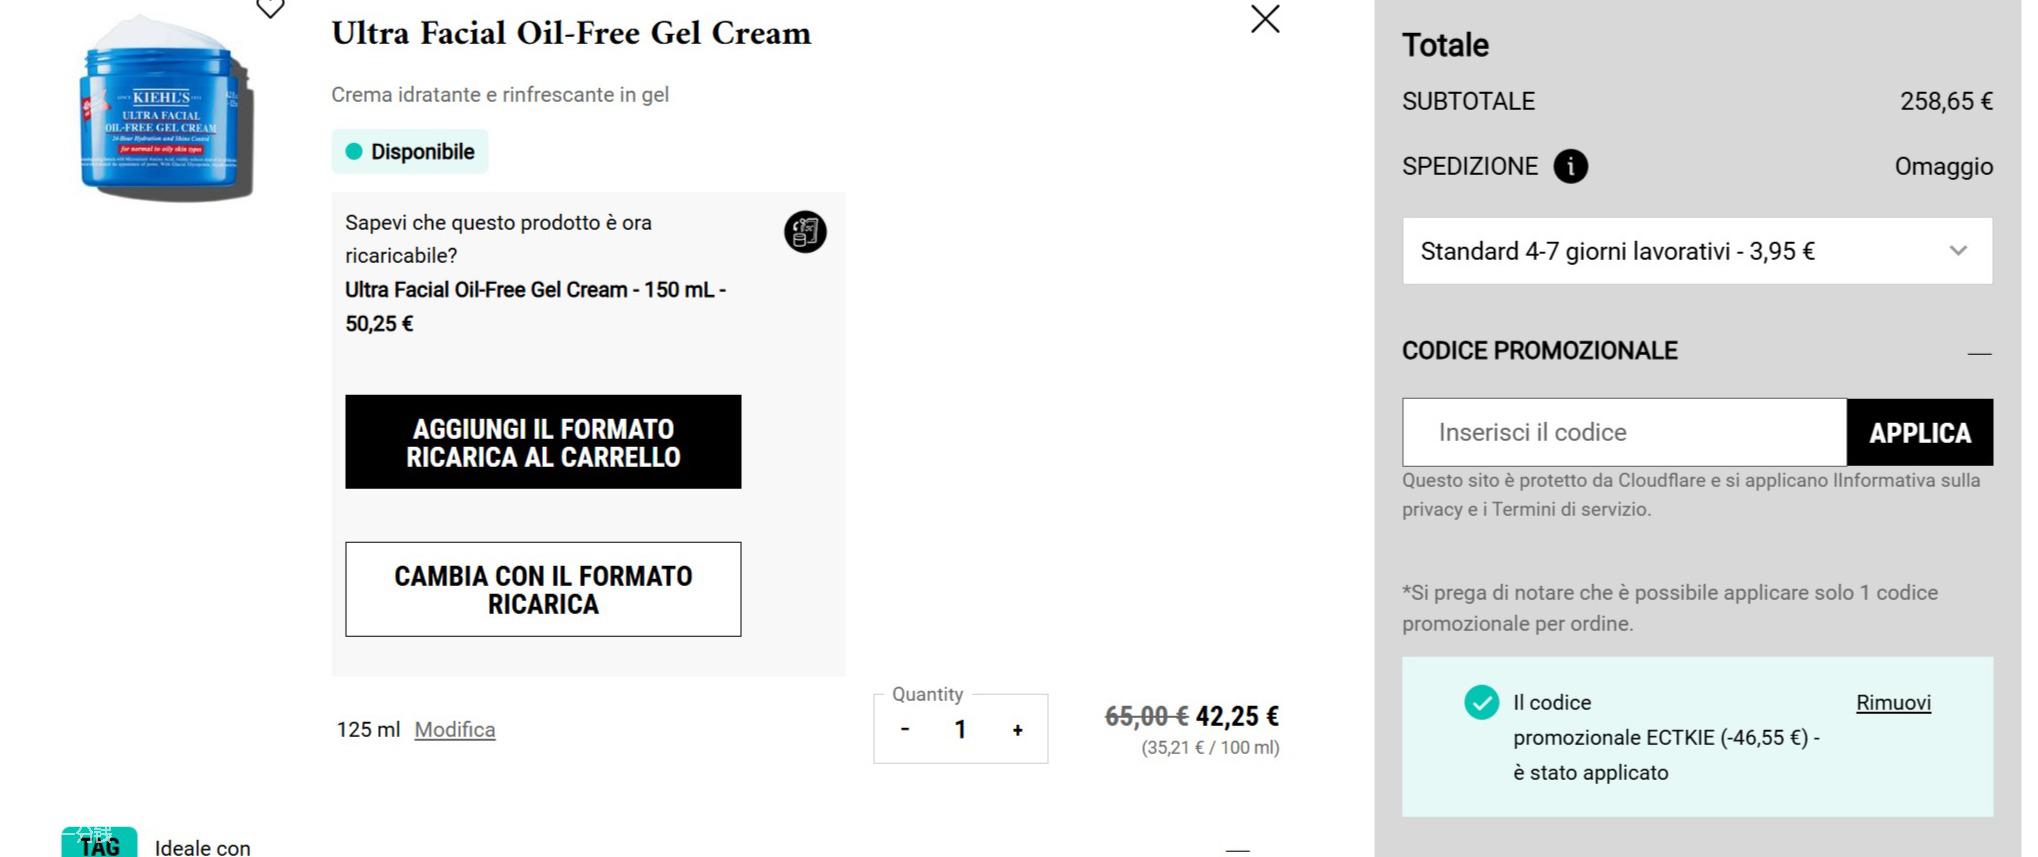Viewport: 2038px width, 857px height.
Task: Click the refillable product round icon
Action: click(x=805, y=232)
